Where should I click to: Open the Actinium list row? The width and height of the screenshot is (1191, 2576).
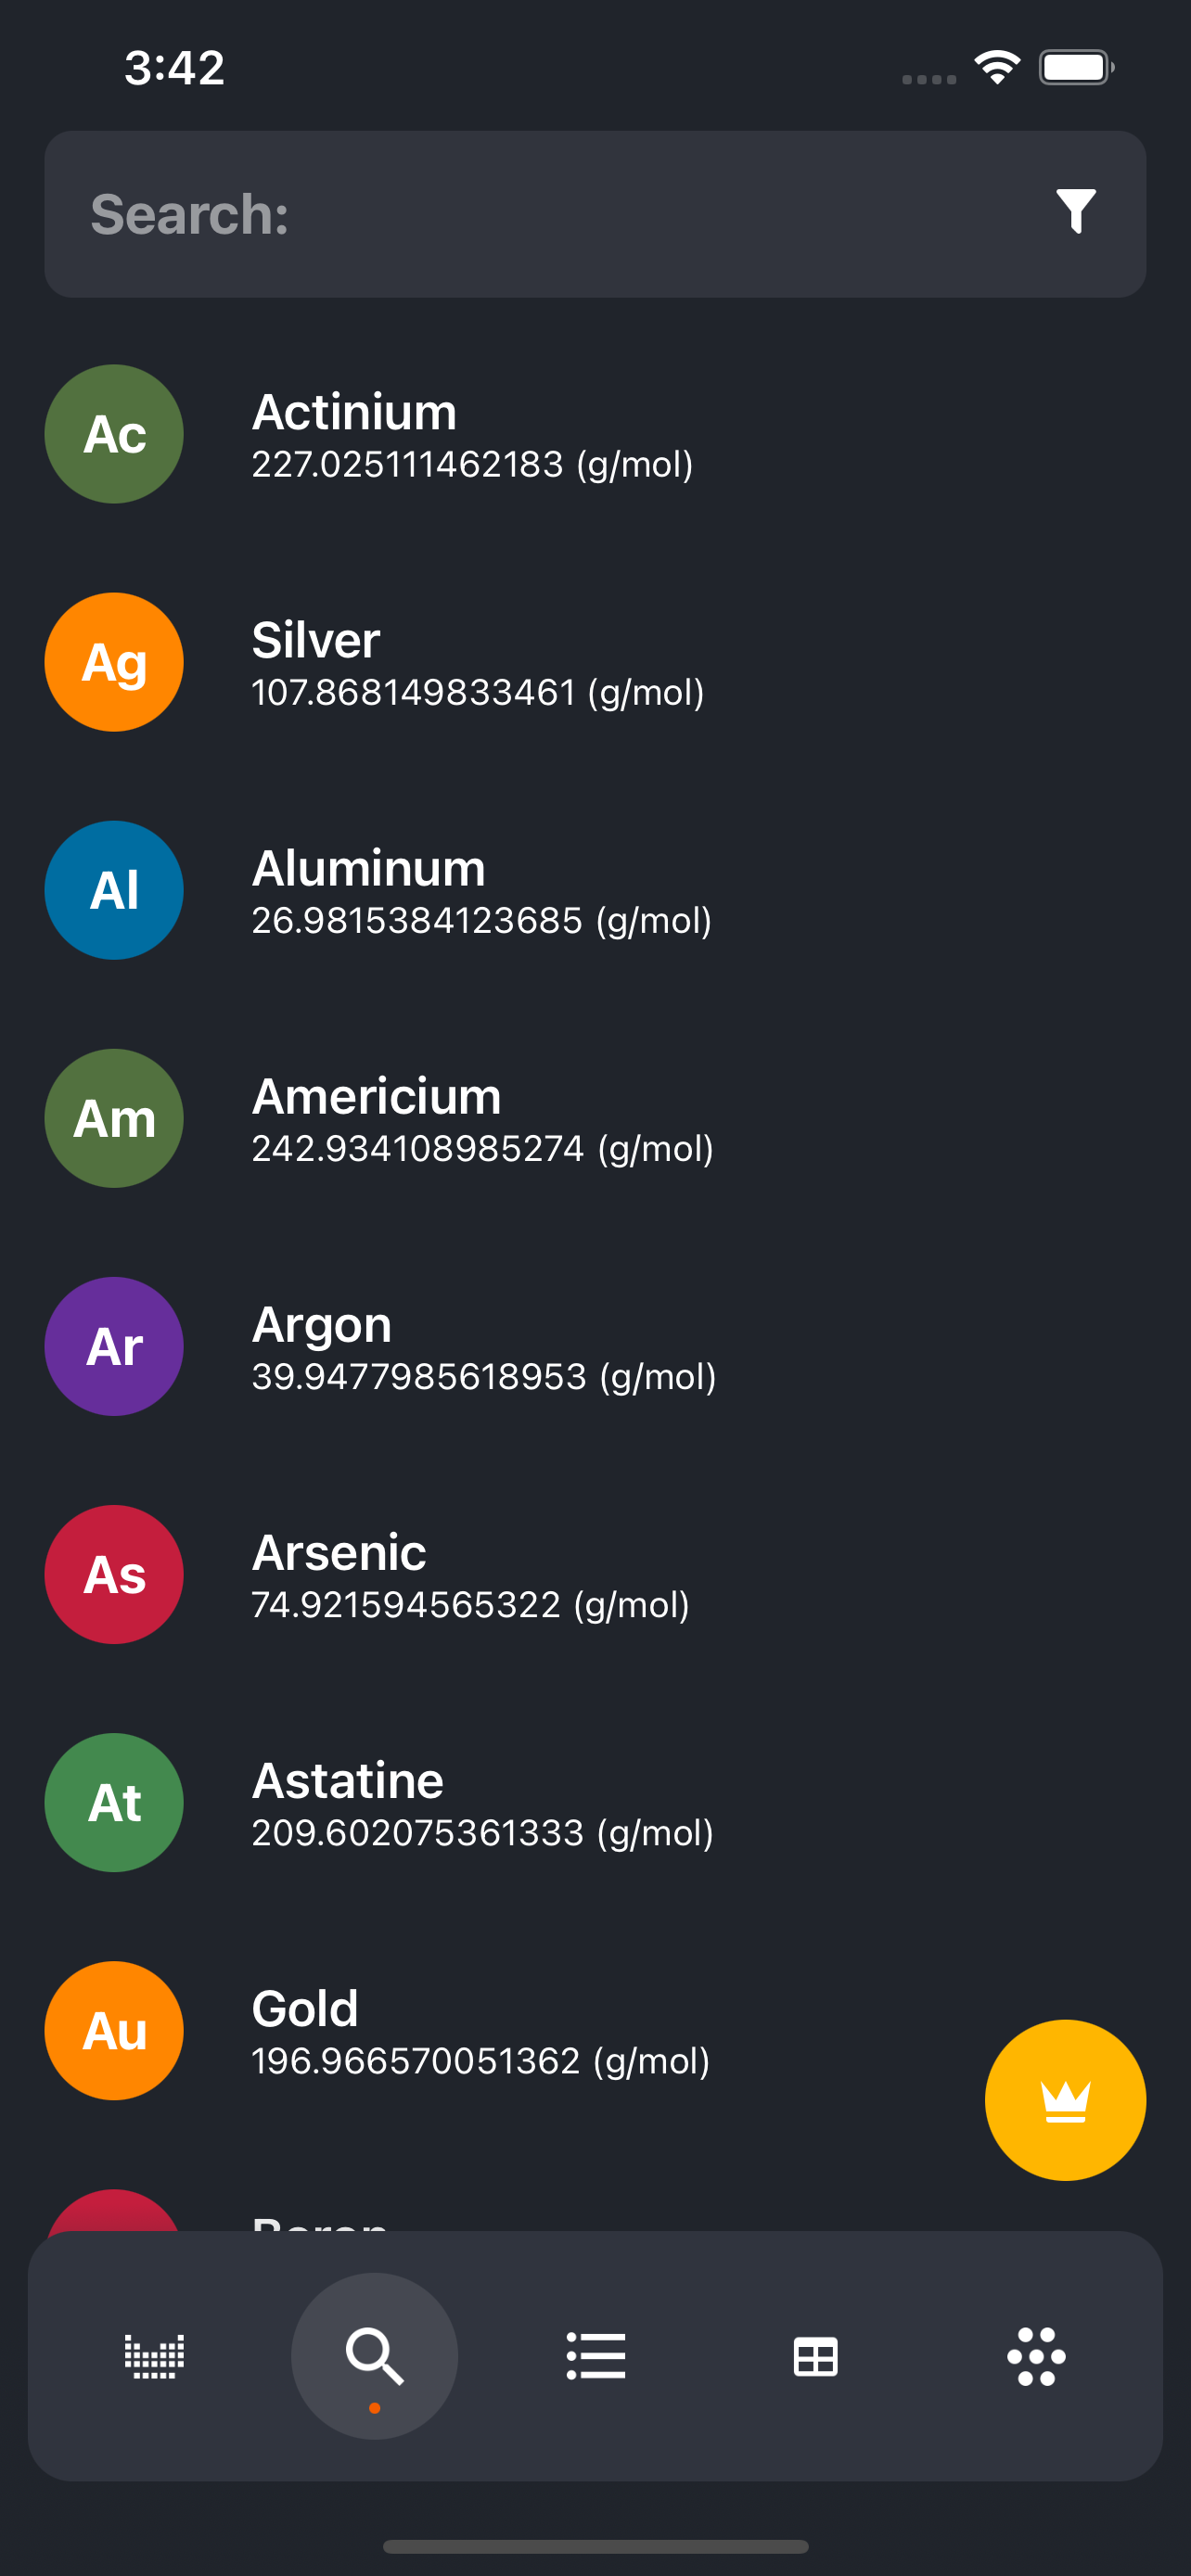595,434
